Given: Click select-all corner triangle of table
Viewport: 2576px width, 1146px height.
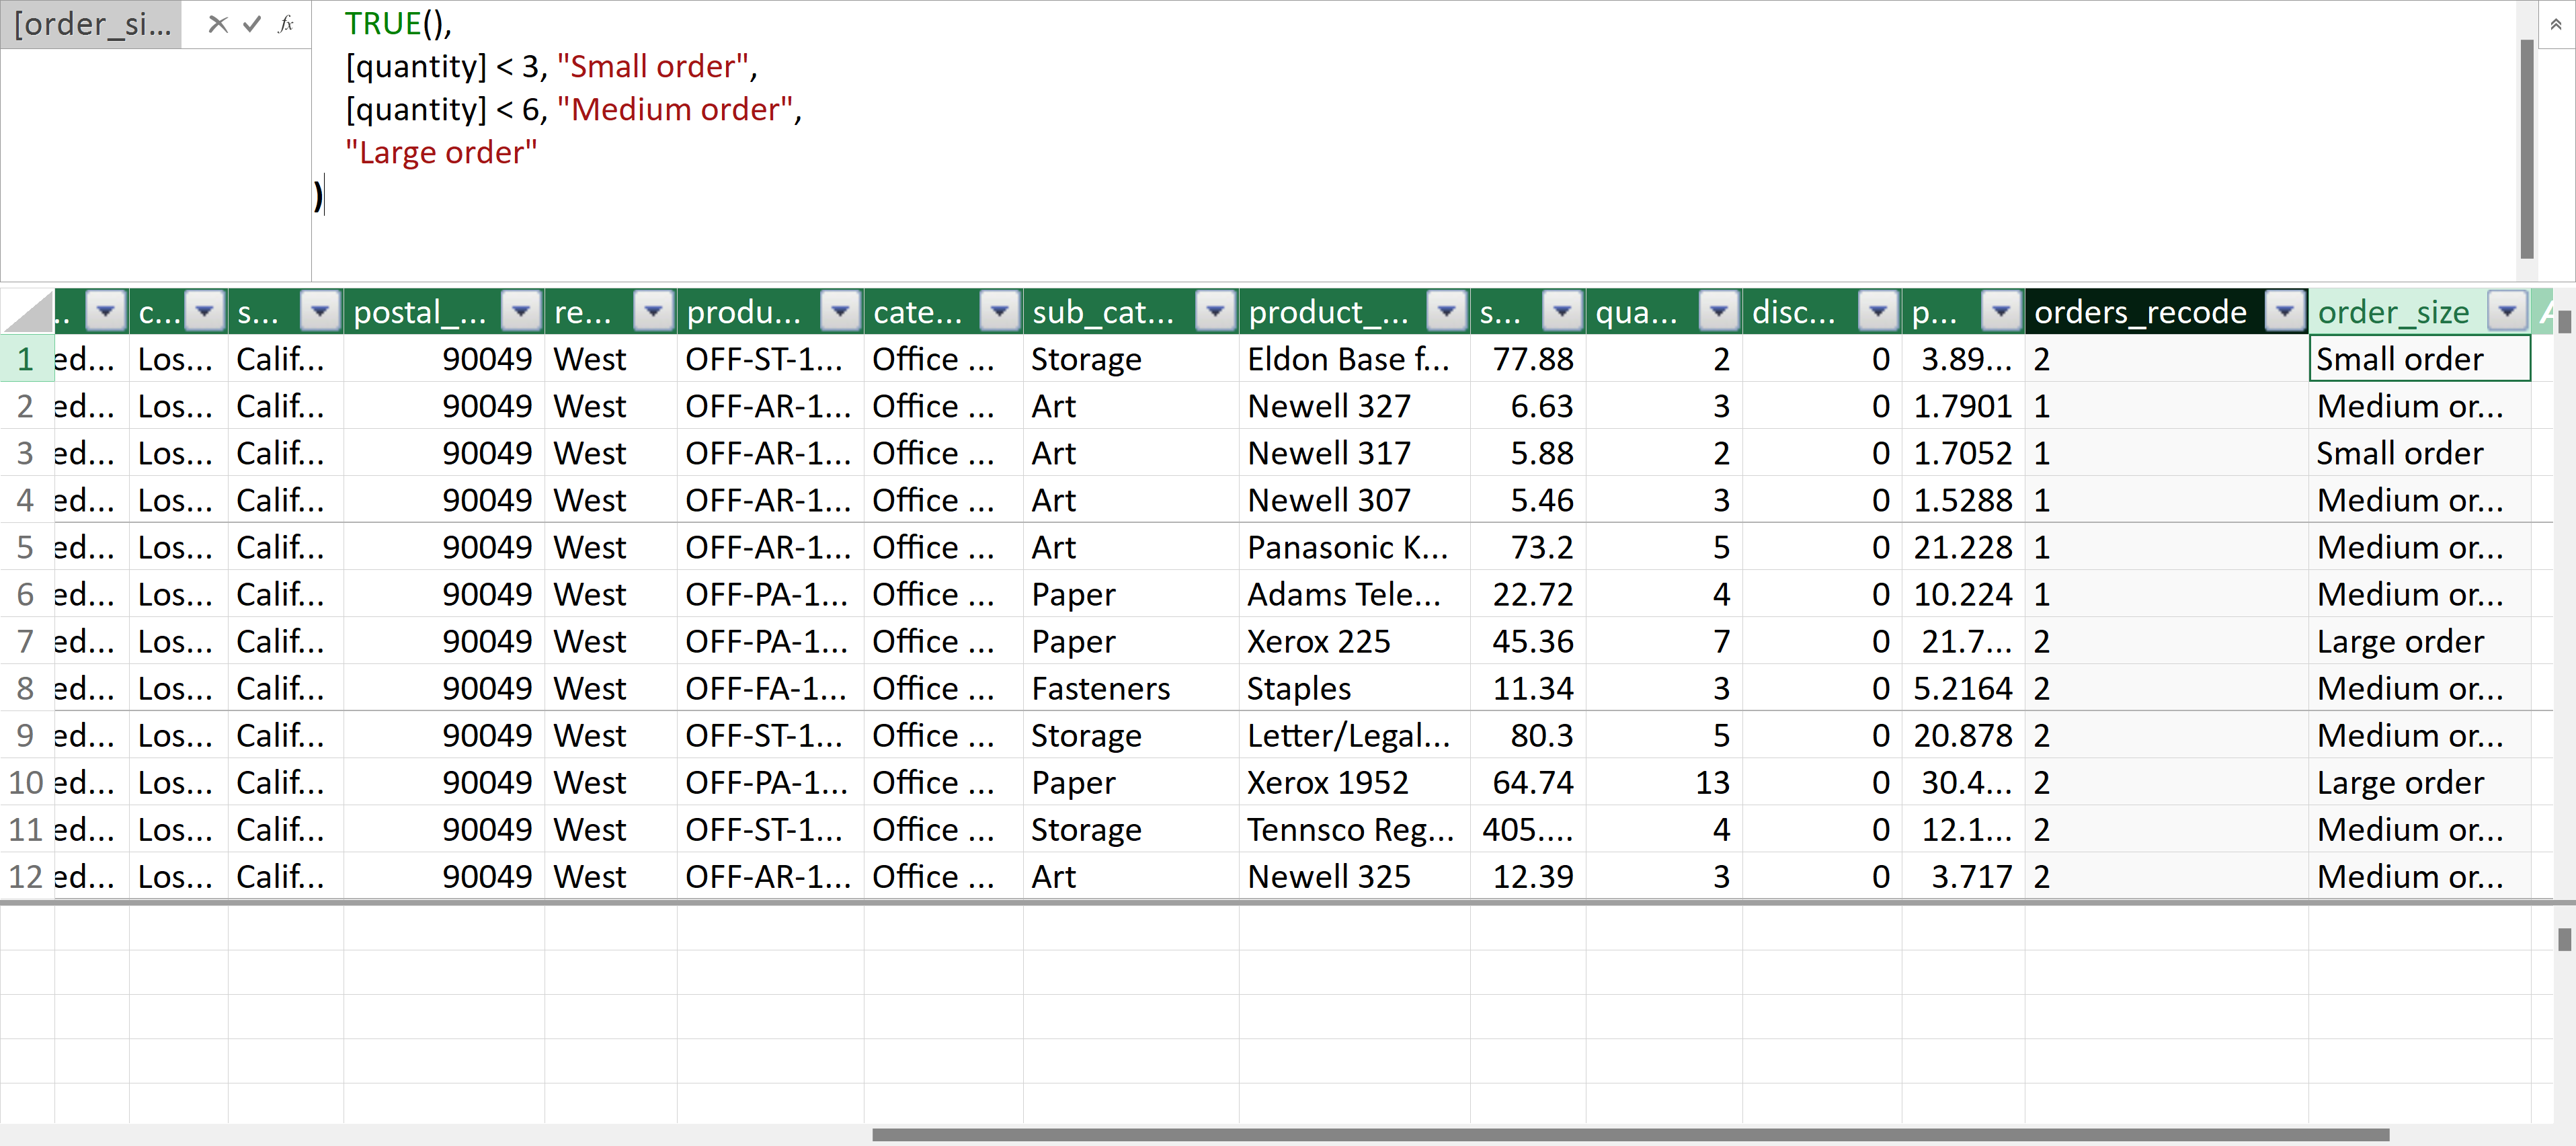Looking at the screenshot, I should (x=28, y=312).
